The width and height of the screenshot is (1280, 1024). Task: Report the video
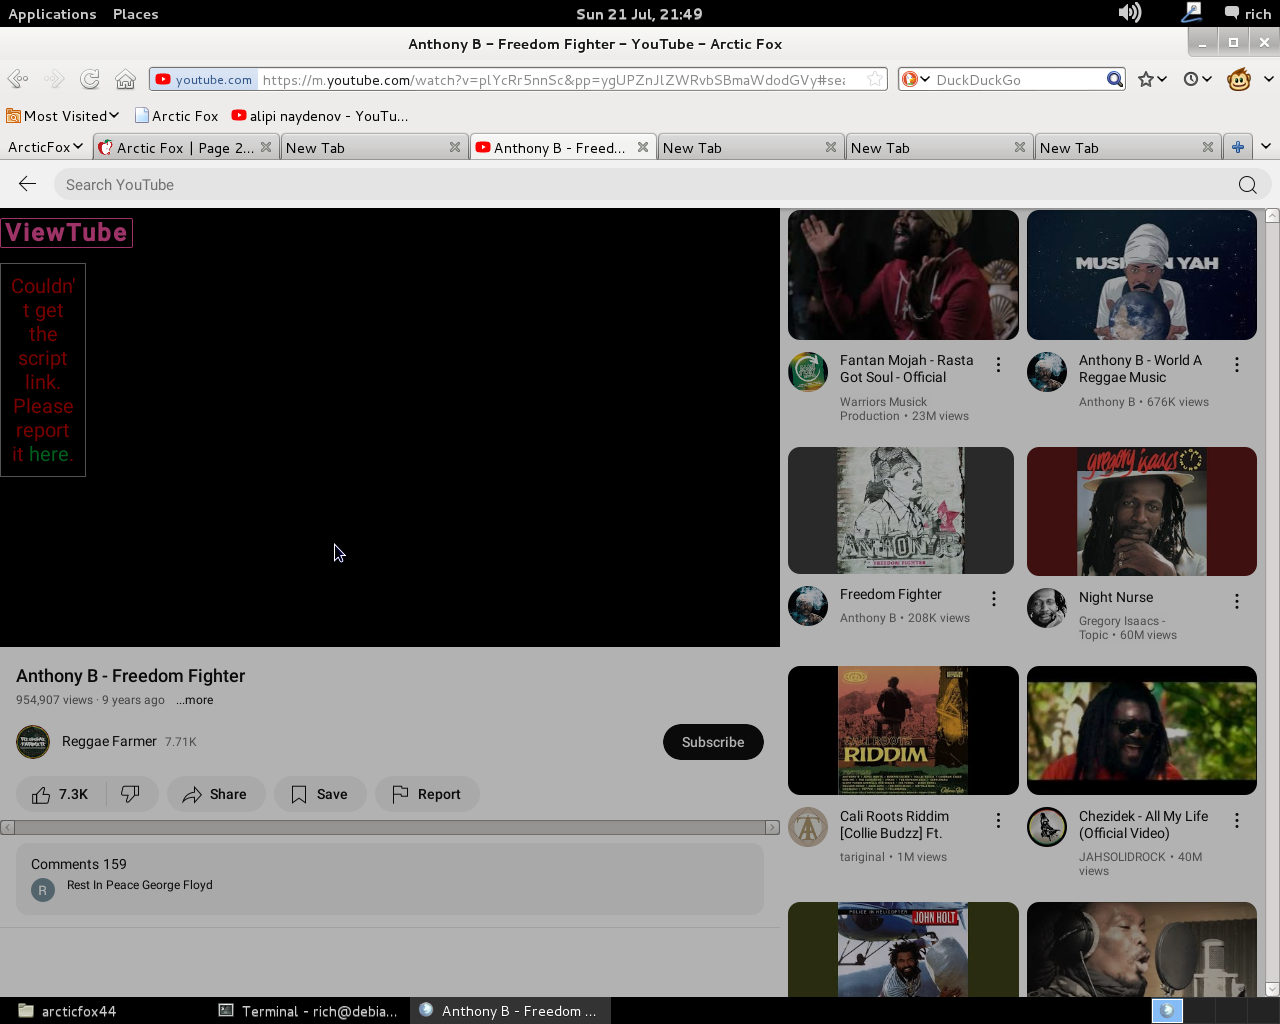(x=427, y=794)
